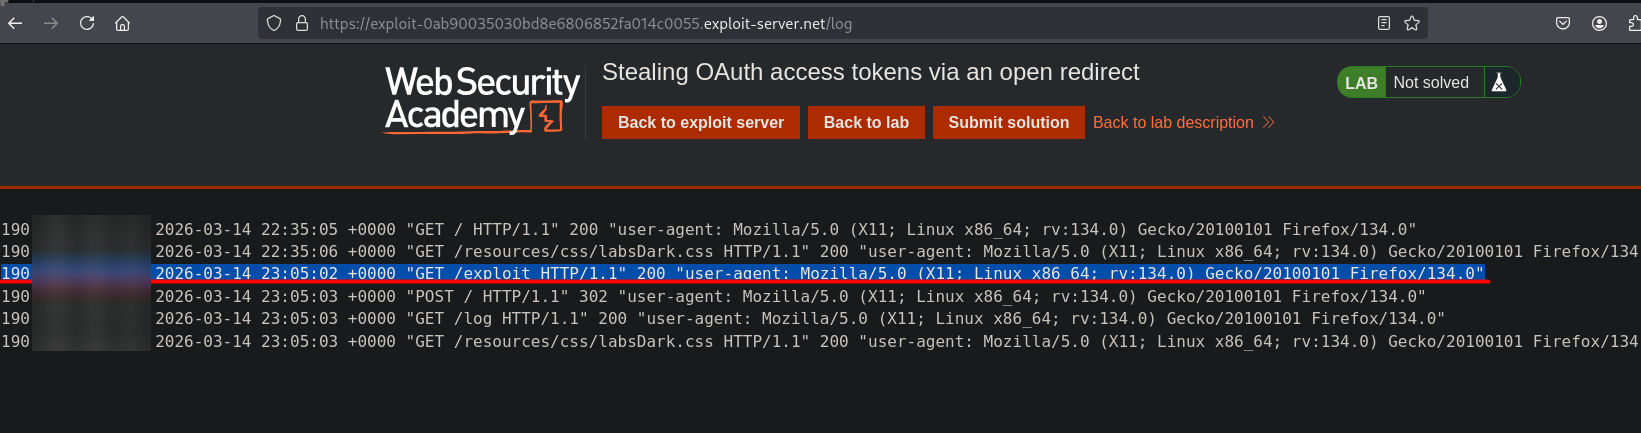Go back to the previous page

(x=15, y=23)
